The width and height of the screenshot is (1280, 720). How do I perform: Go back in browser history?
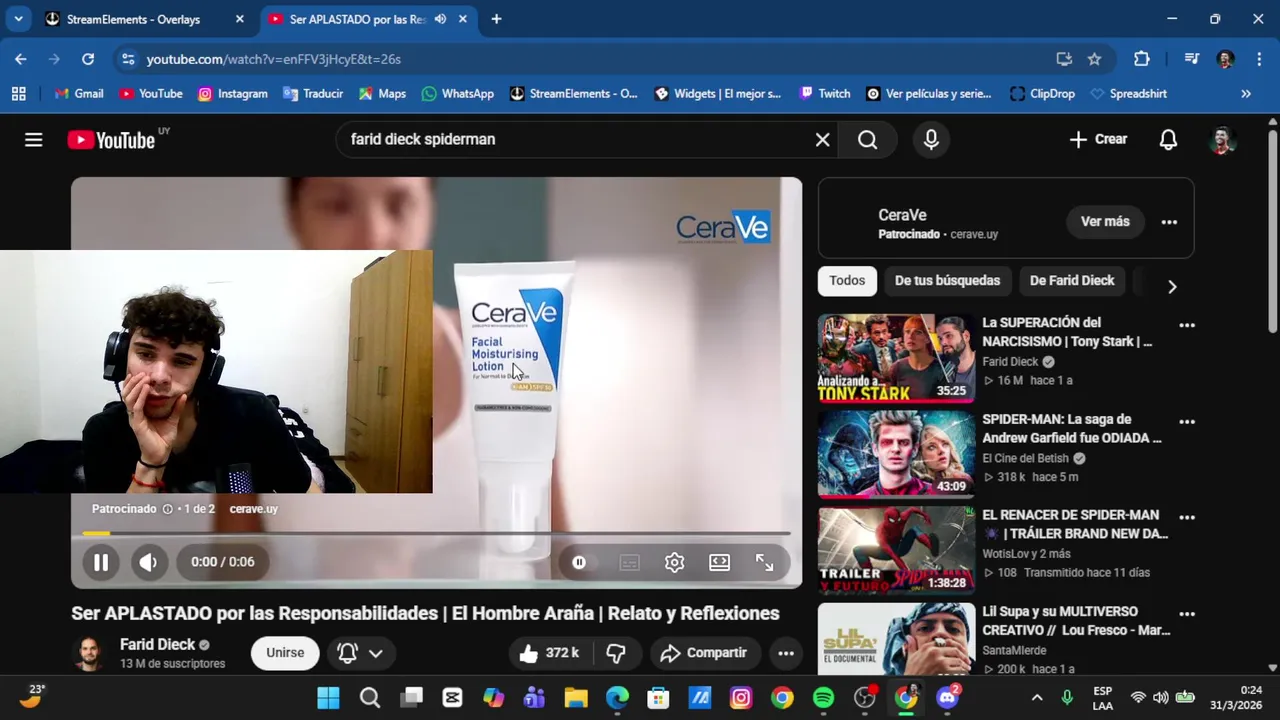point(21,59)
